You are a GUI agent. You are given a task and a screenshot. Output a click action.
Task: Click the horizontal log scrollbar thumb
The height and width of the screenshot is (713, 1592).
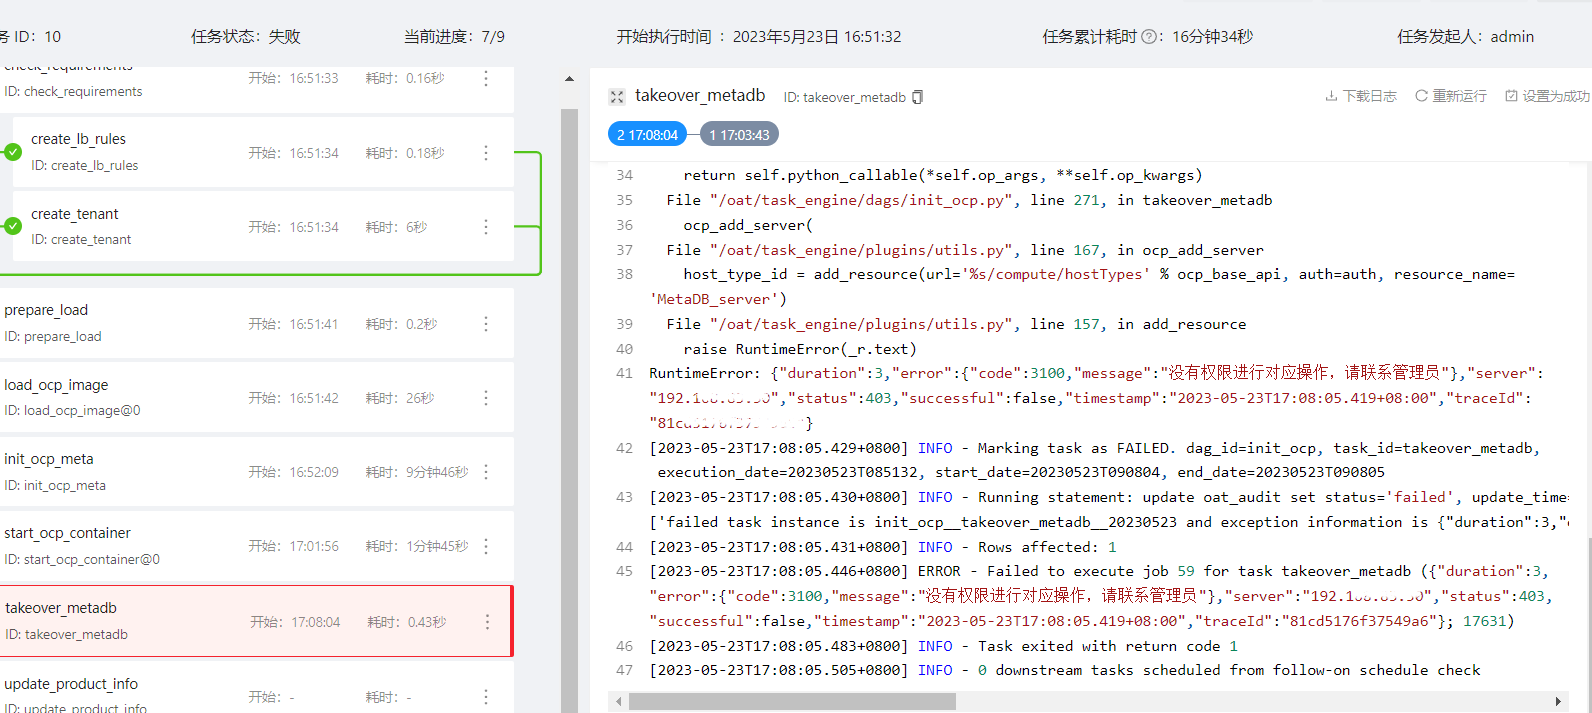click(791, 702)
